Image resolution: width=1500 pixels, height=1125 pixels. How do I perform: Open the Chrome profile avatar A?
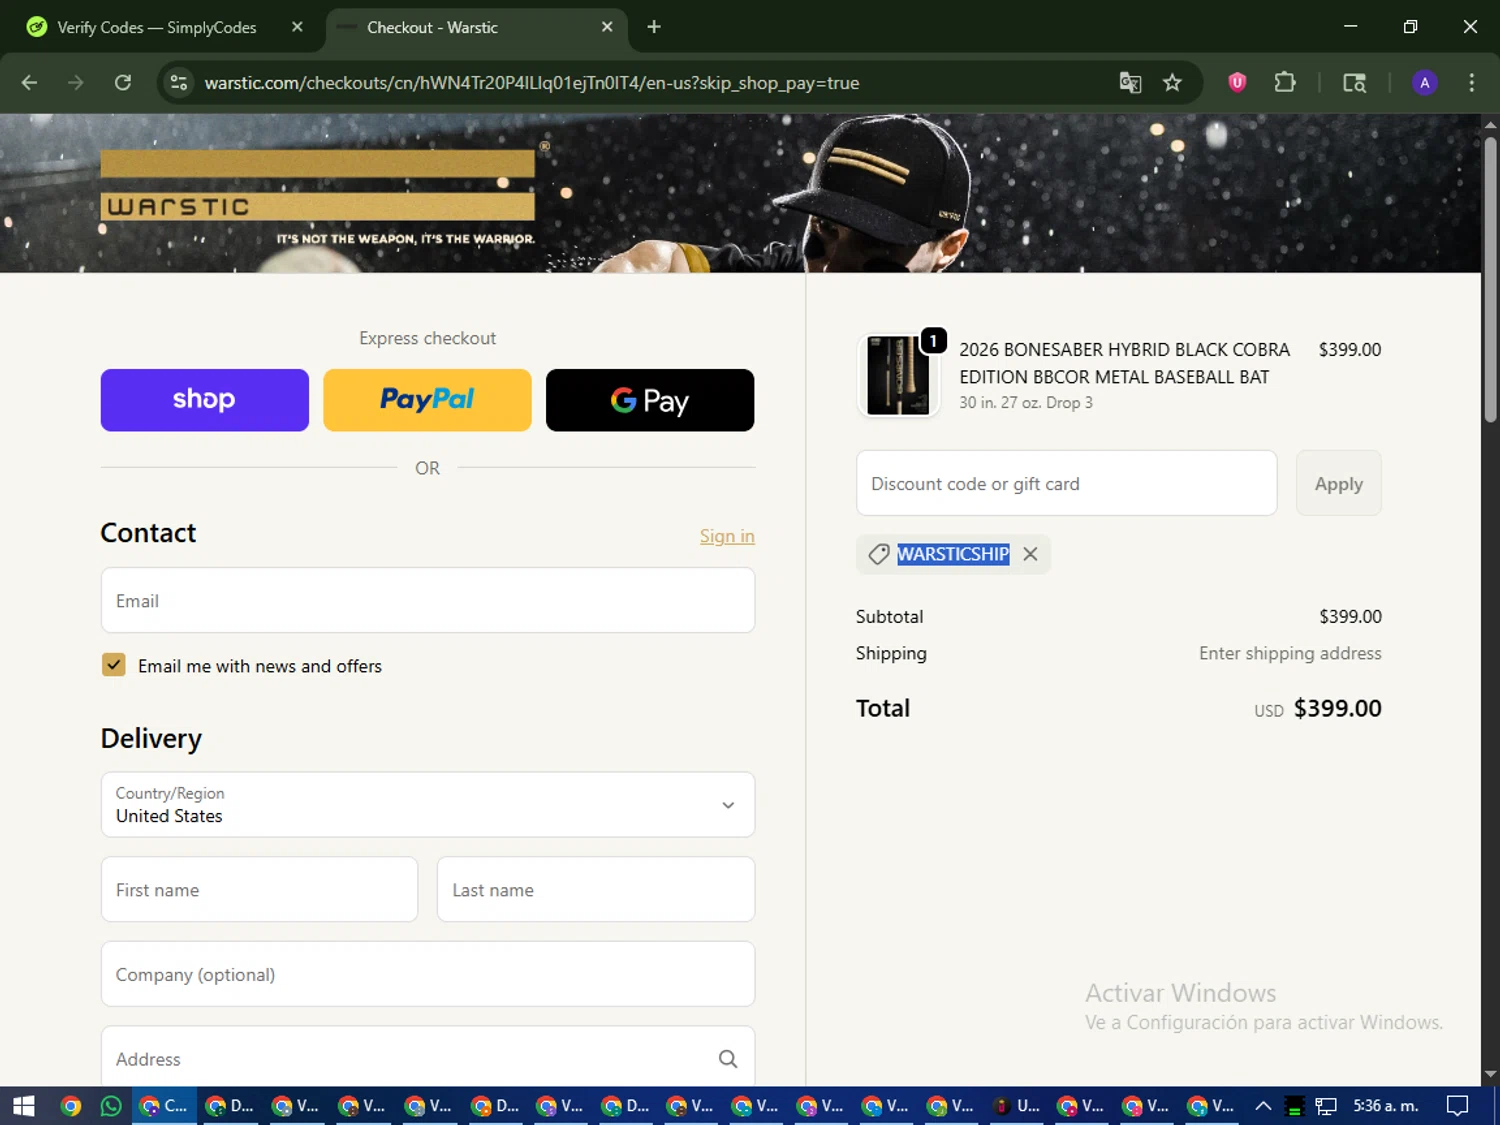point(1424,83)
